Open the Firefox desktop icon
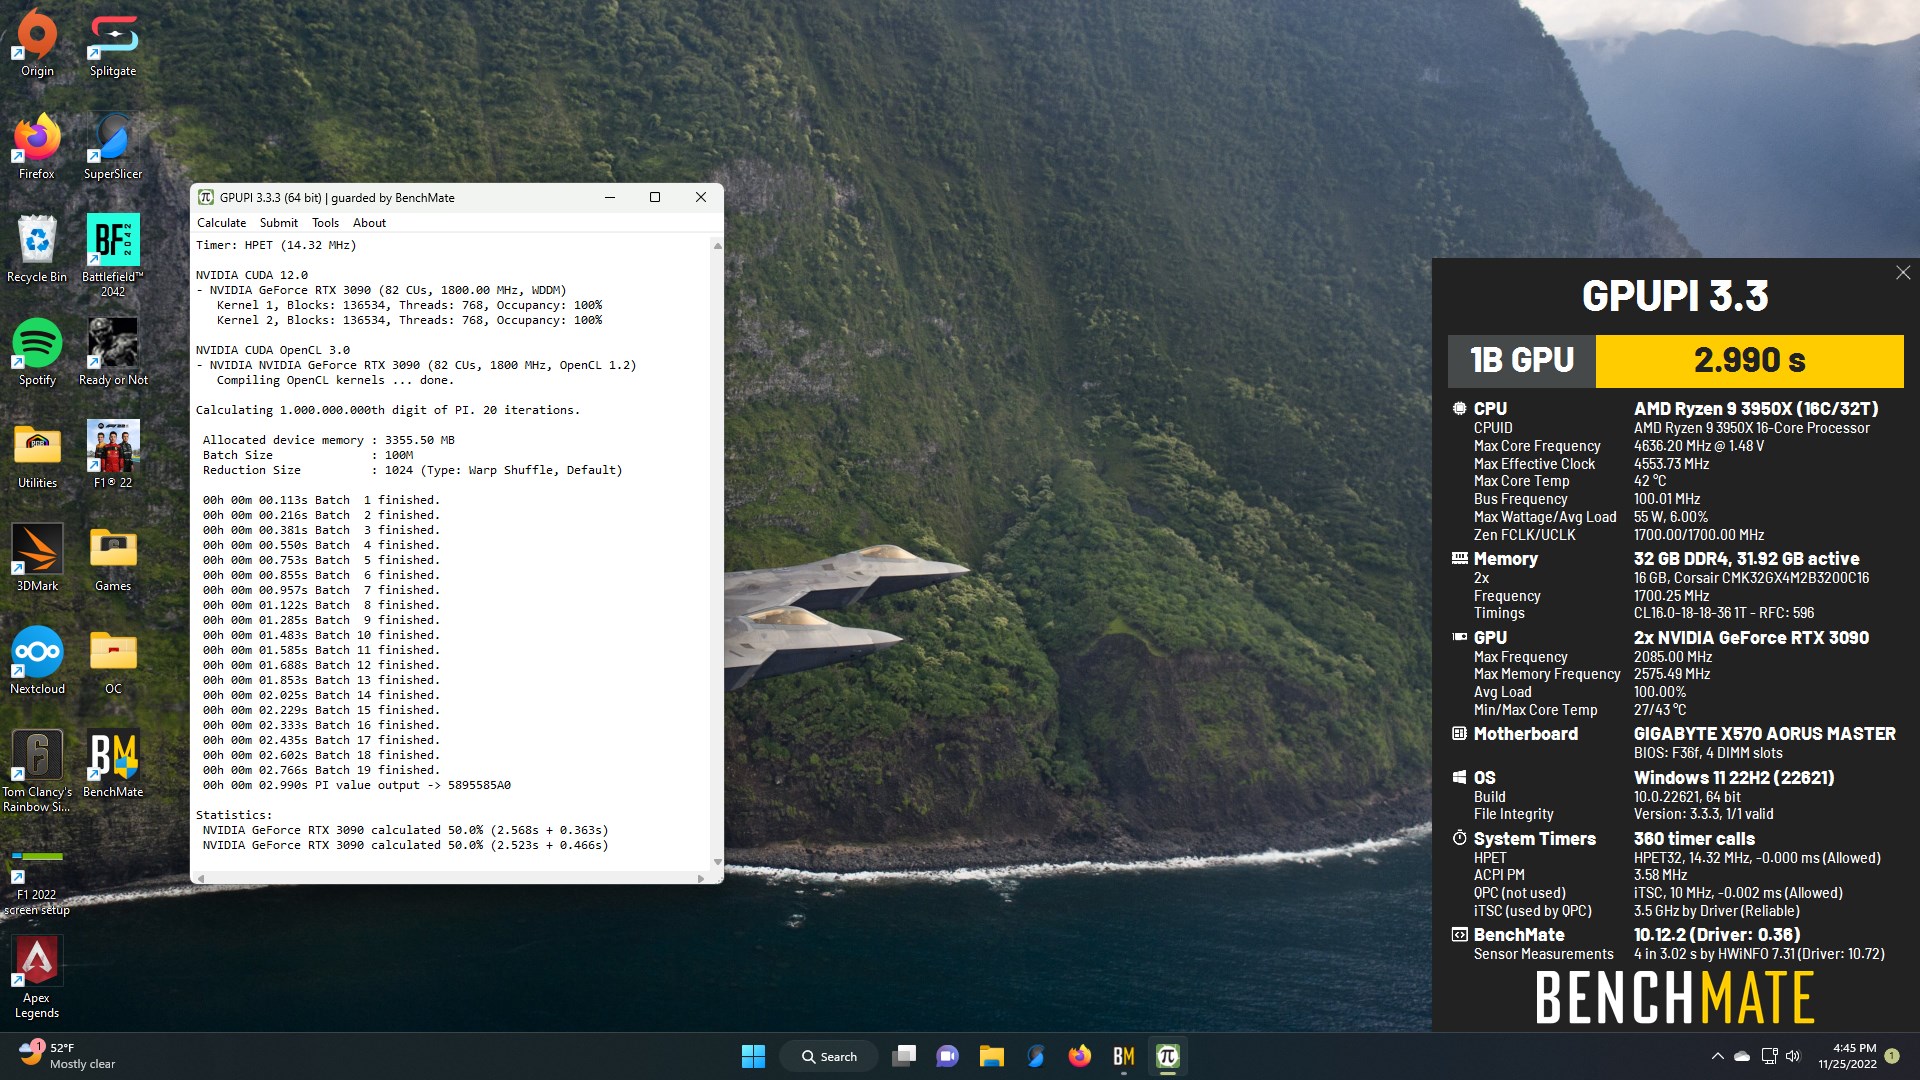1920x1080 pixels. coord(37,146)
